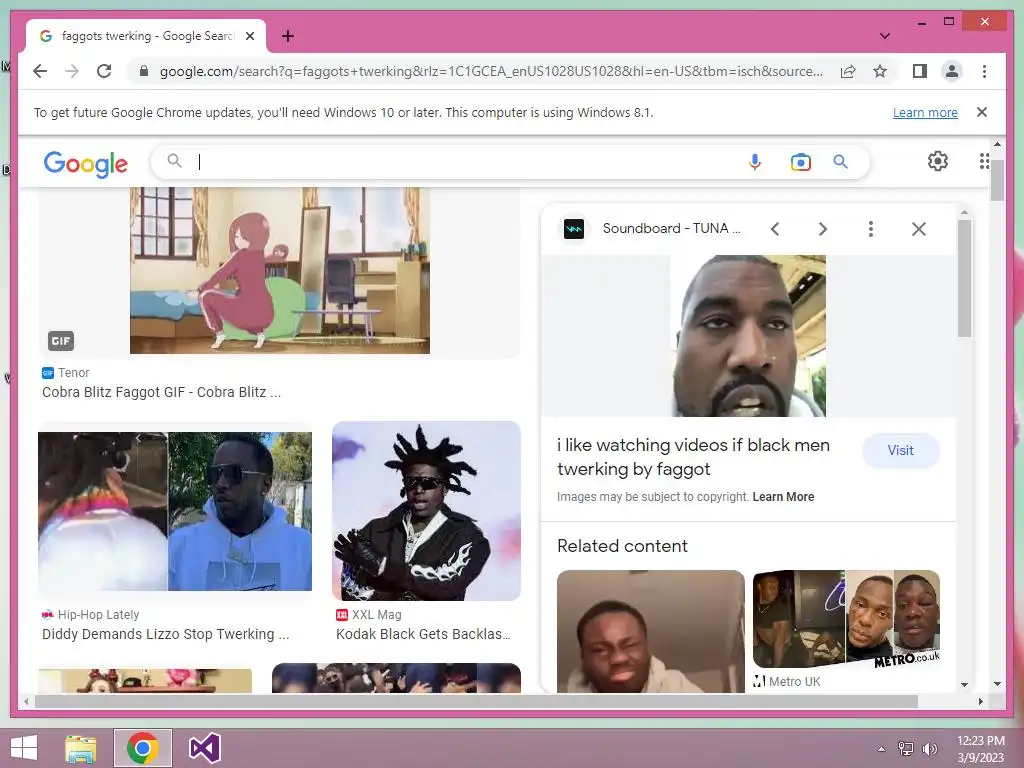This screenshot has height=768, width=1024.
Task: Open the Diddy Demands Lizzo result title
Action: 165,634
